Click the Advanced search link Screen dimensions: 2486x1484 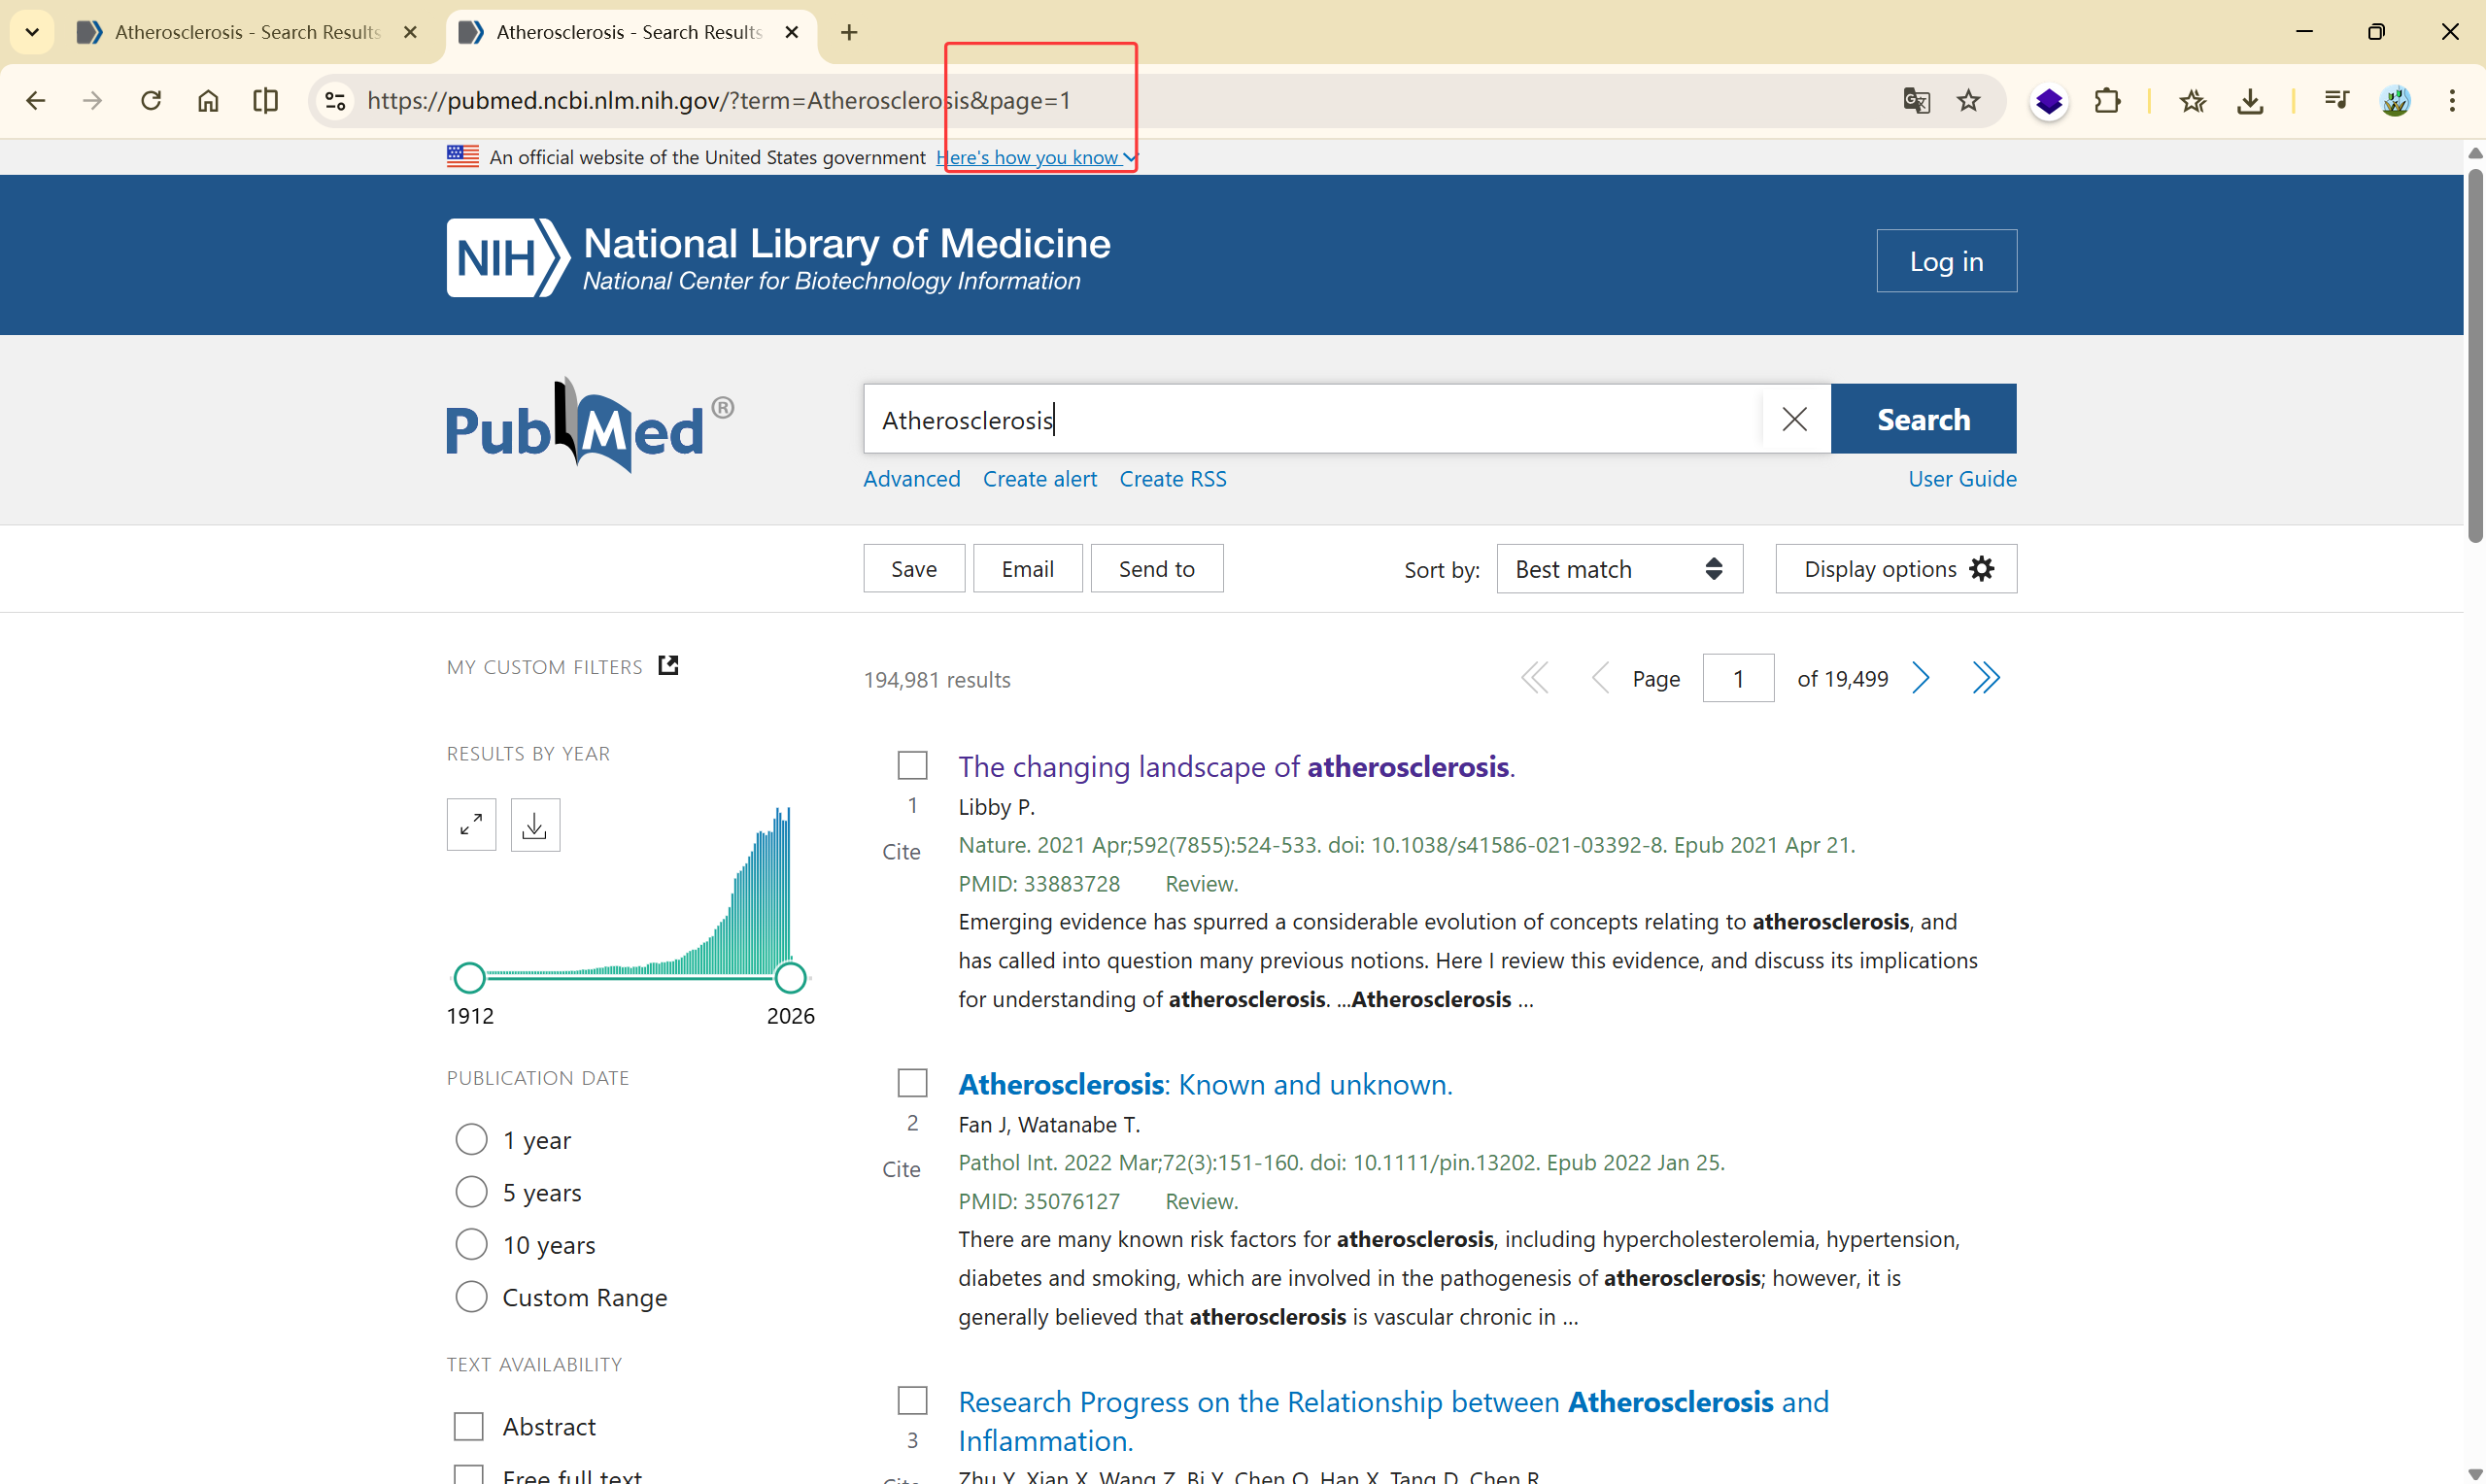(x=911, y=479)
